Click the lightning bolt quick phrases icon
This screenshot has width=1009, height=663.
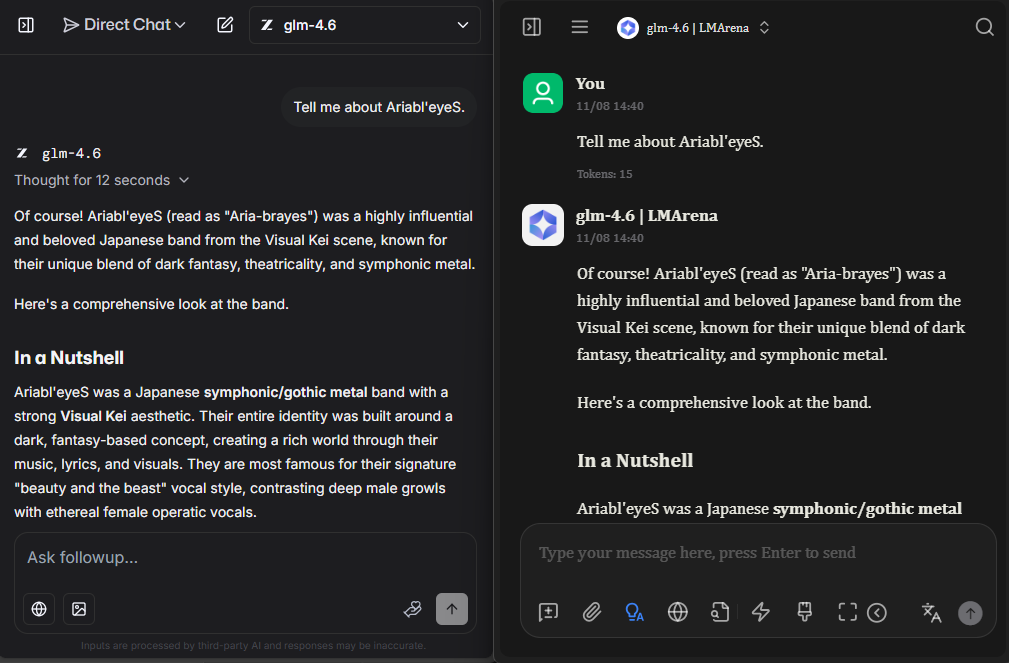tap(761, 612)
